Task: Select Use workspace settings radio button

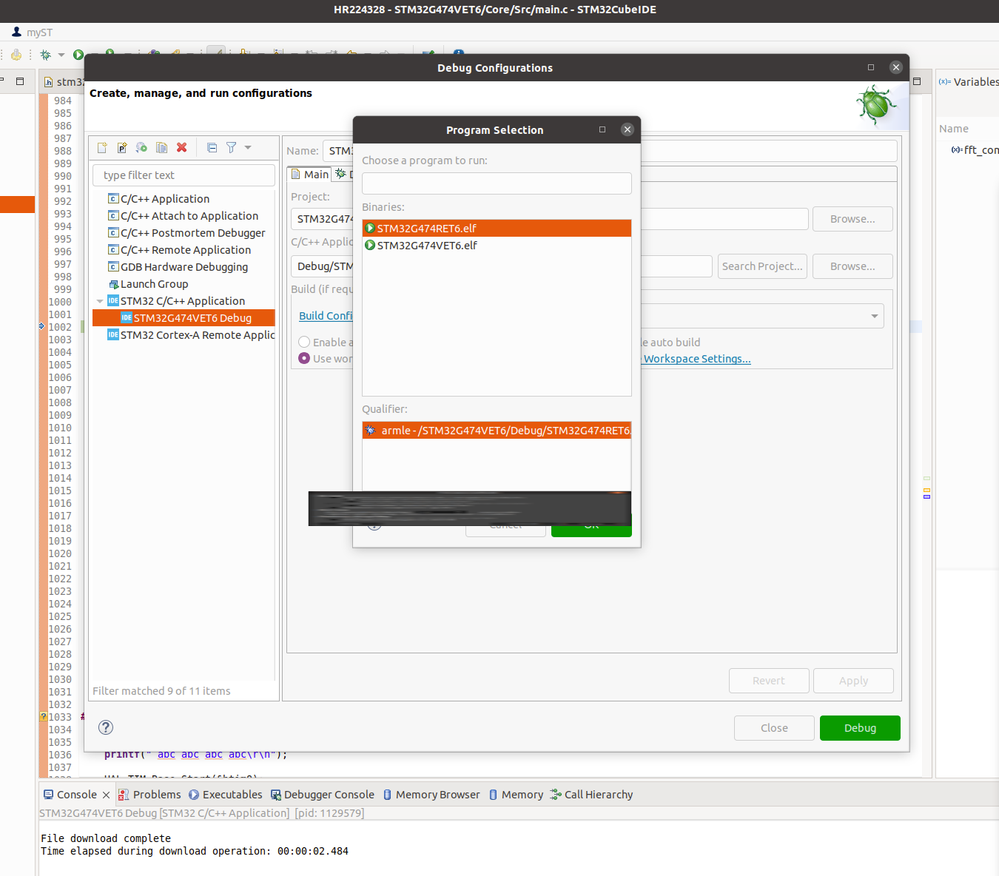Action: coord(305,359)
